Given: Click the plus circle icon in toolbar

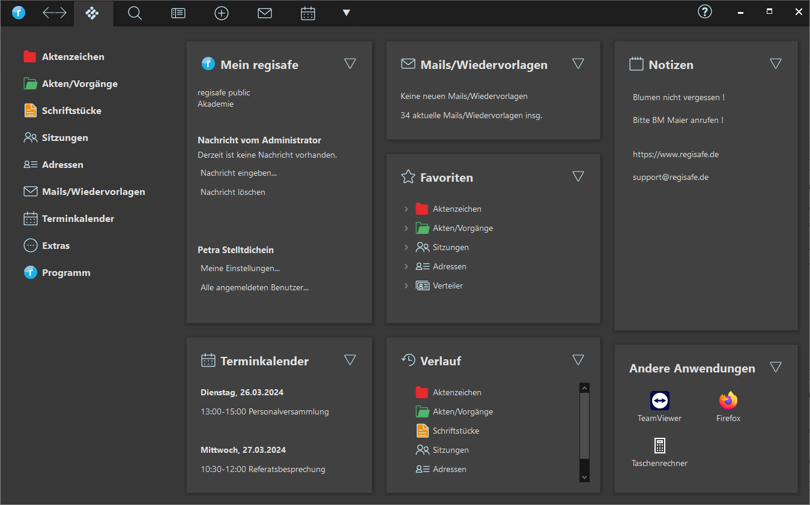Looking at the screenshot, I should tap(221, 13).
